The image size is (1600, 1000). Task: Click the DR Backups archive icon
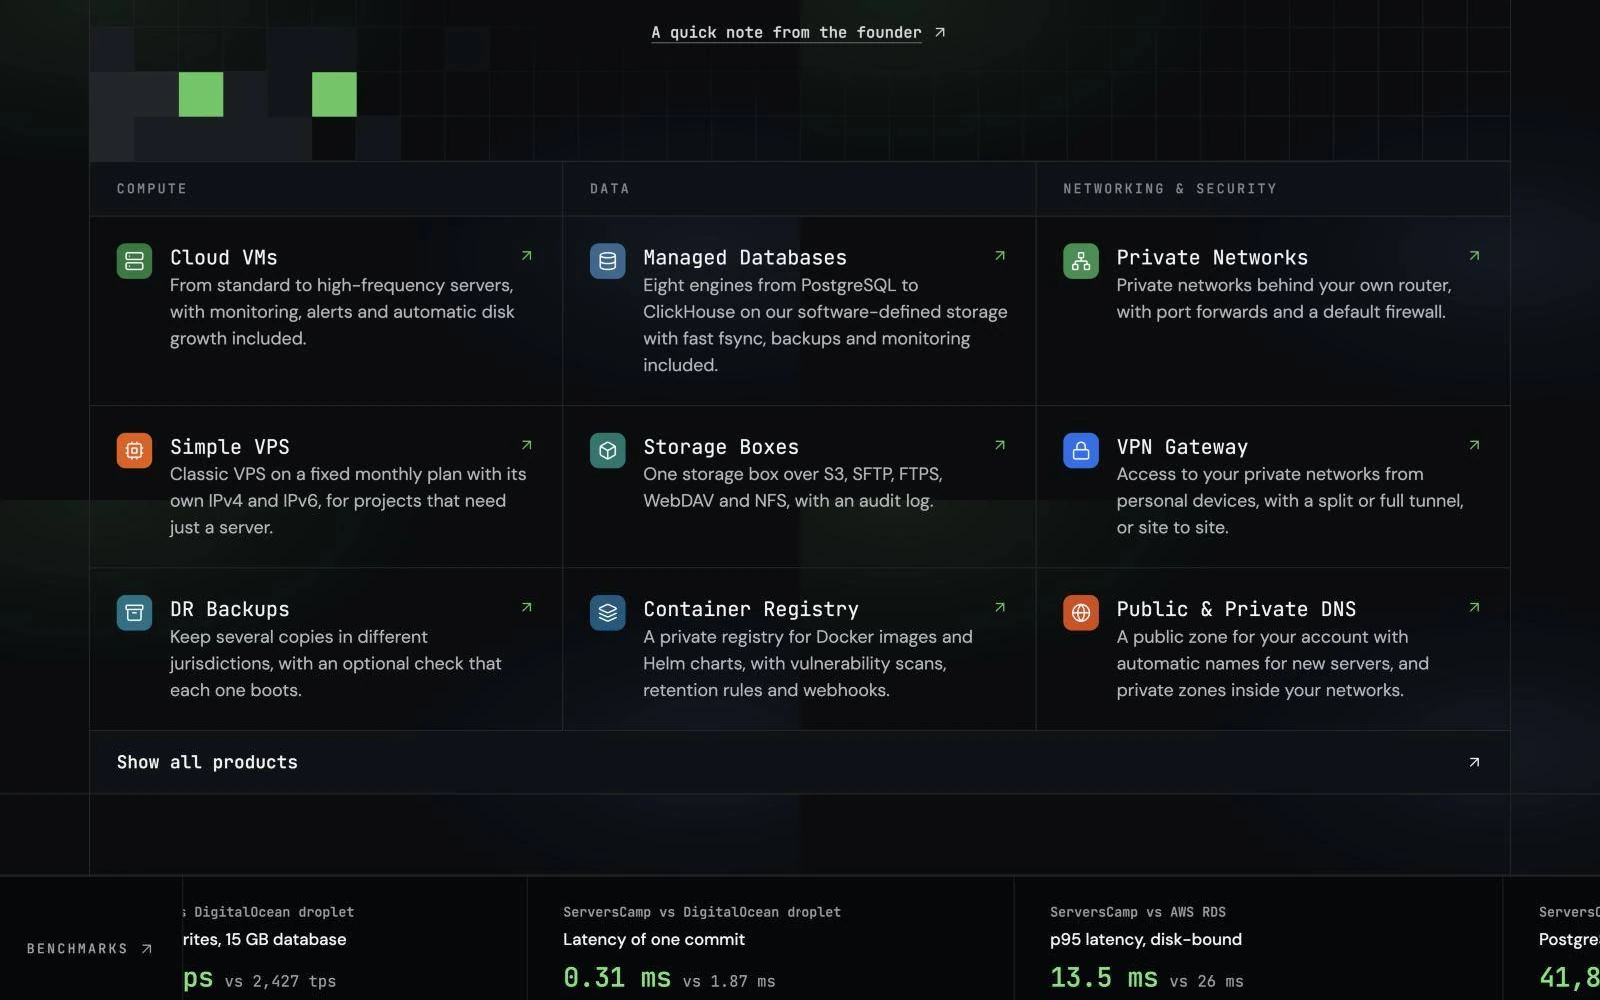134,612
